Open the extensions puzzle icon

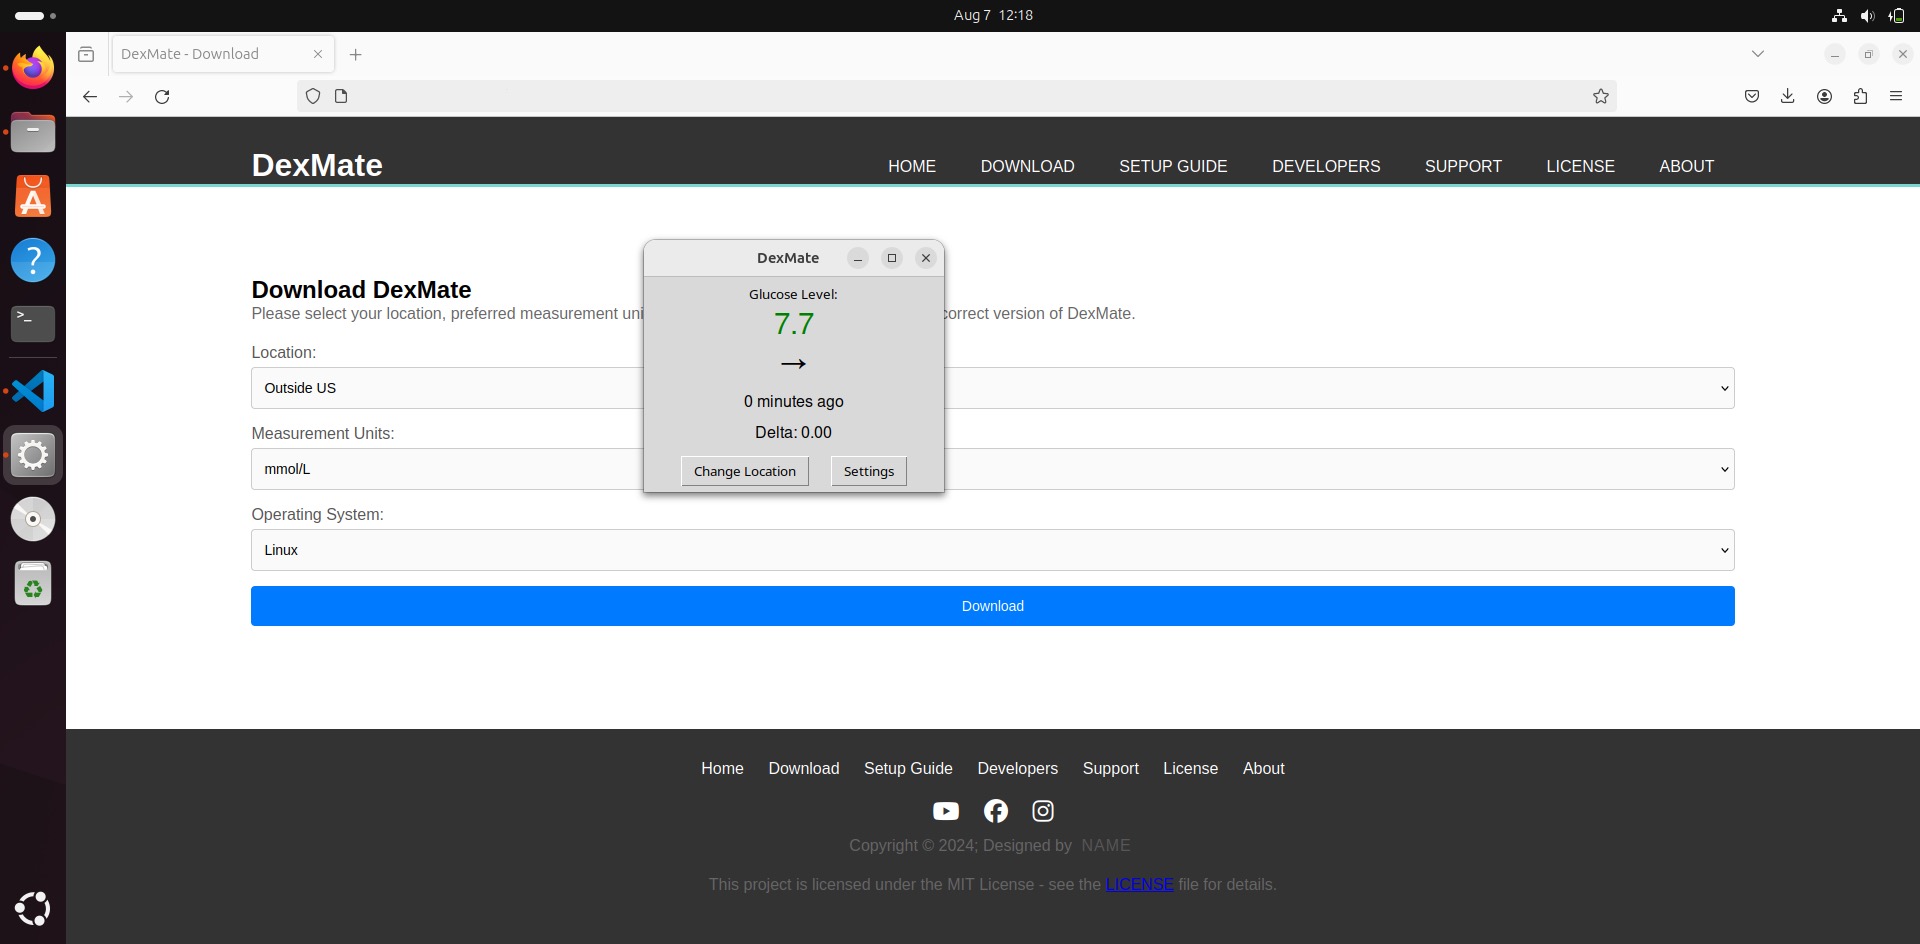tap(1860, 96)
